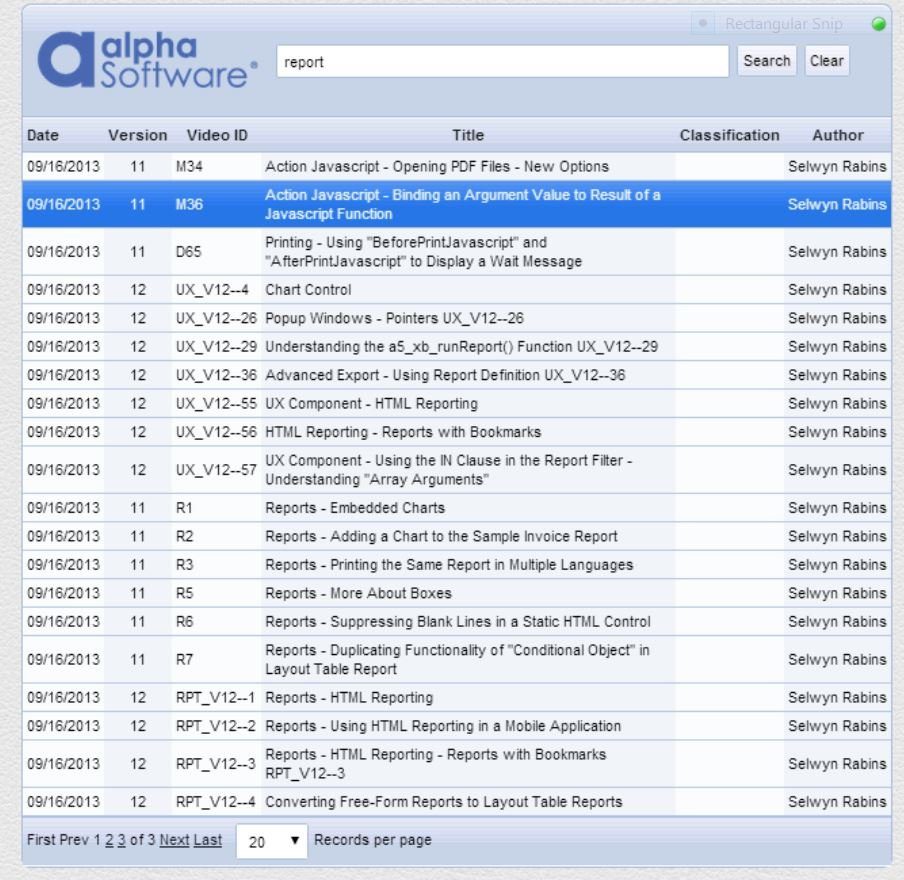Click the Last page link
This screenshot has height=880, width=904.
click(208, 840)
